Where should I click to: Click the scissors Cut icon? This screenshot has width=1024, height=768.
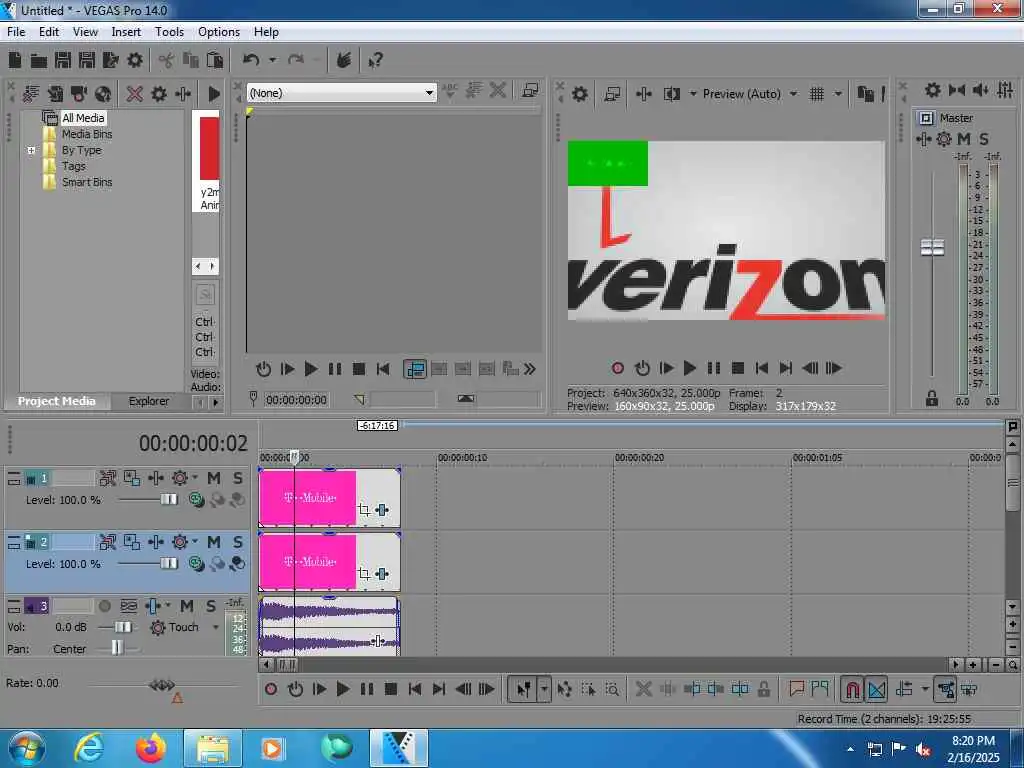(166, 61)
